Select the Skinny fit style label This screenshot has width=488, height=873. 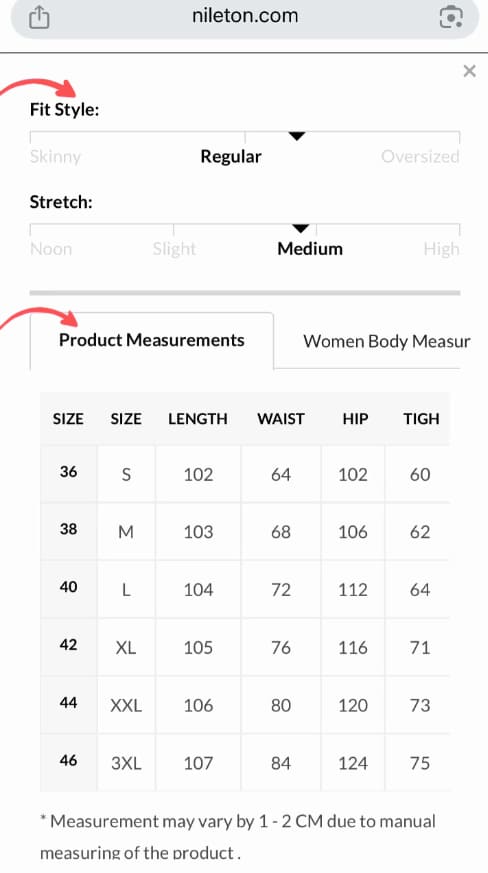55,156
